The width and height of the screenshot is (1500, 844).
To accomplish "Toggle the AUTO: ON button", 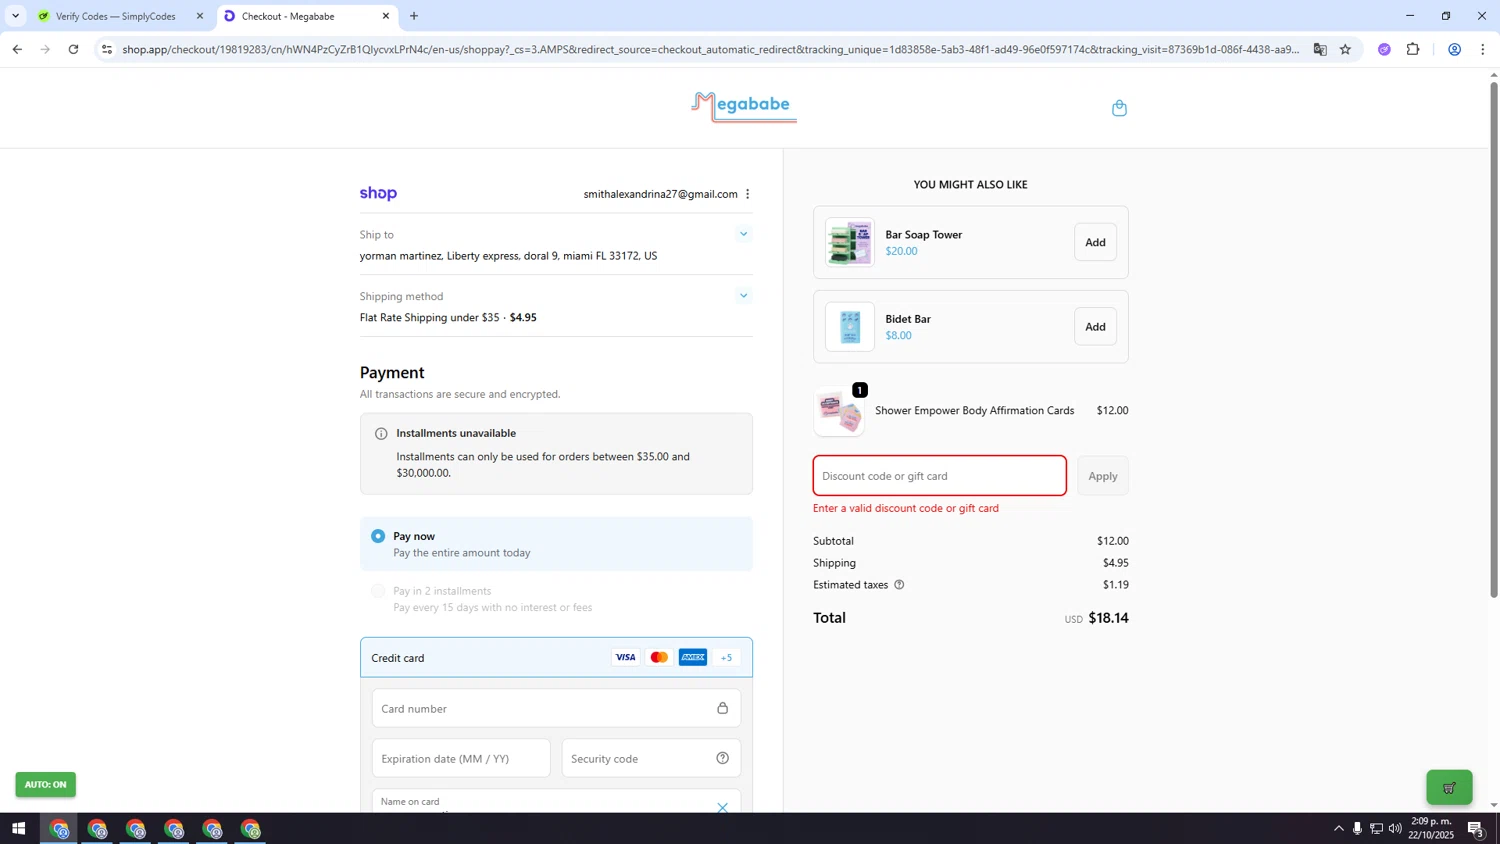I will coord(45,785).
